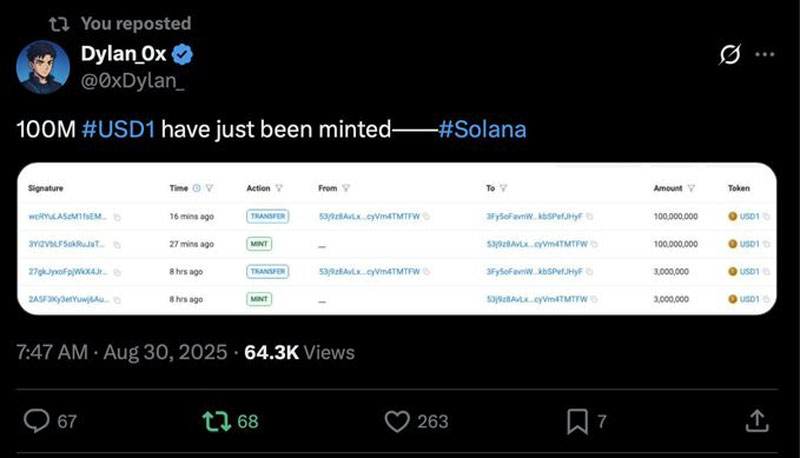Screen dimensions: 800x458
Task: Click the blue verified badge
Action: point(183,53)
